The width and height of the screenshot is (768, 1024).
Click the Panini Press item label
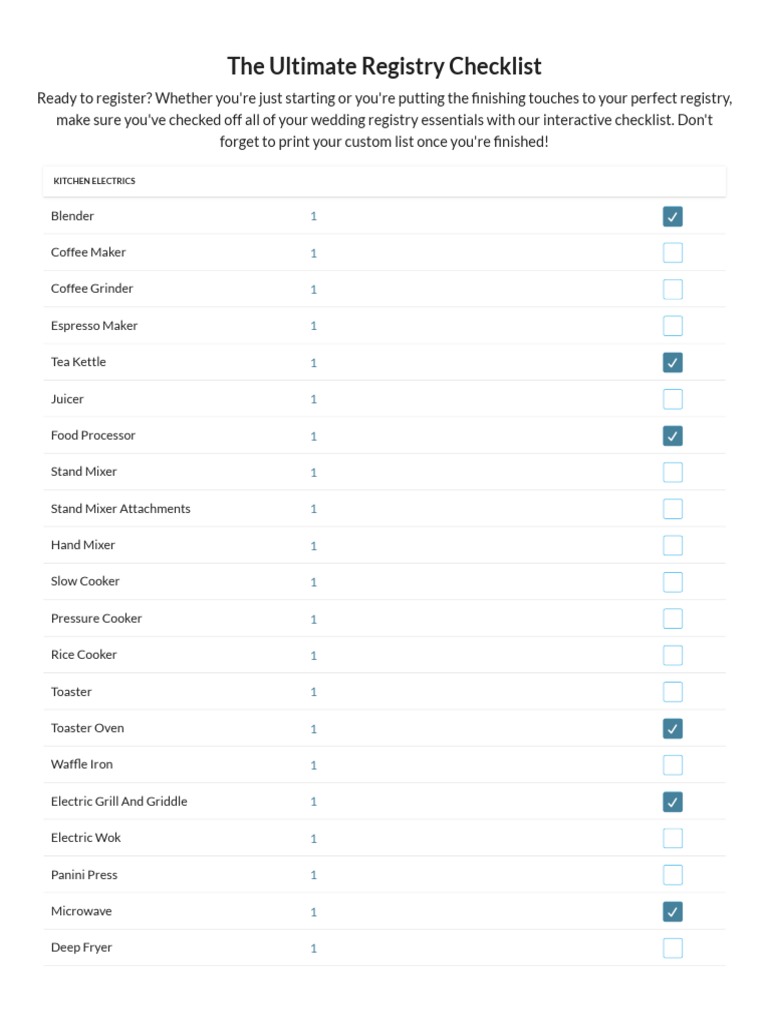[x=84, y=875]
